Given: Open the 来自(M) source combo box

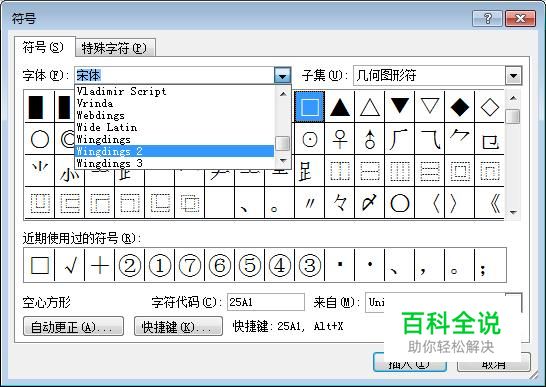Looking at the screenshot, I should coord(444,302).
